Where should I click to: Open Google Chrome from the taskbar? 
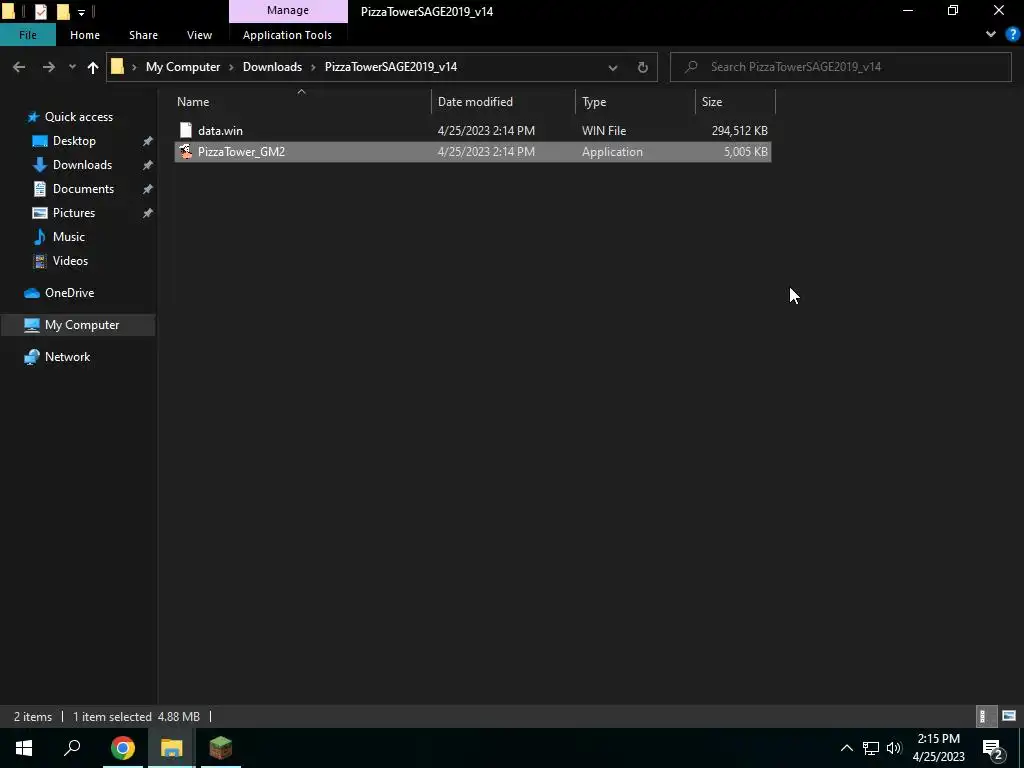click(x=123, y=748)
